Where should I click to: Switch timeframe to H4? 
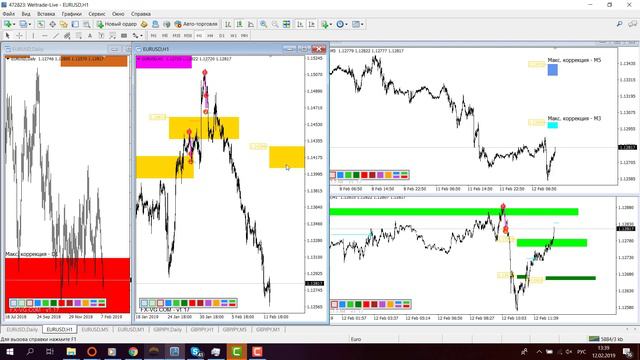pyautogui.click(x=210, y=36)
